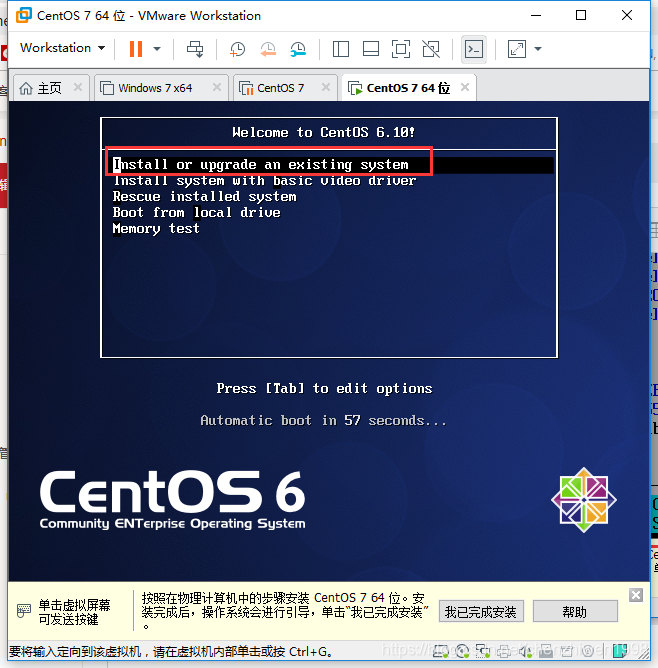This screenshot has width=658, height=668.
Task: Enter full screen mode
Action: [x=401, y=49]
